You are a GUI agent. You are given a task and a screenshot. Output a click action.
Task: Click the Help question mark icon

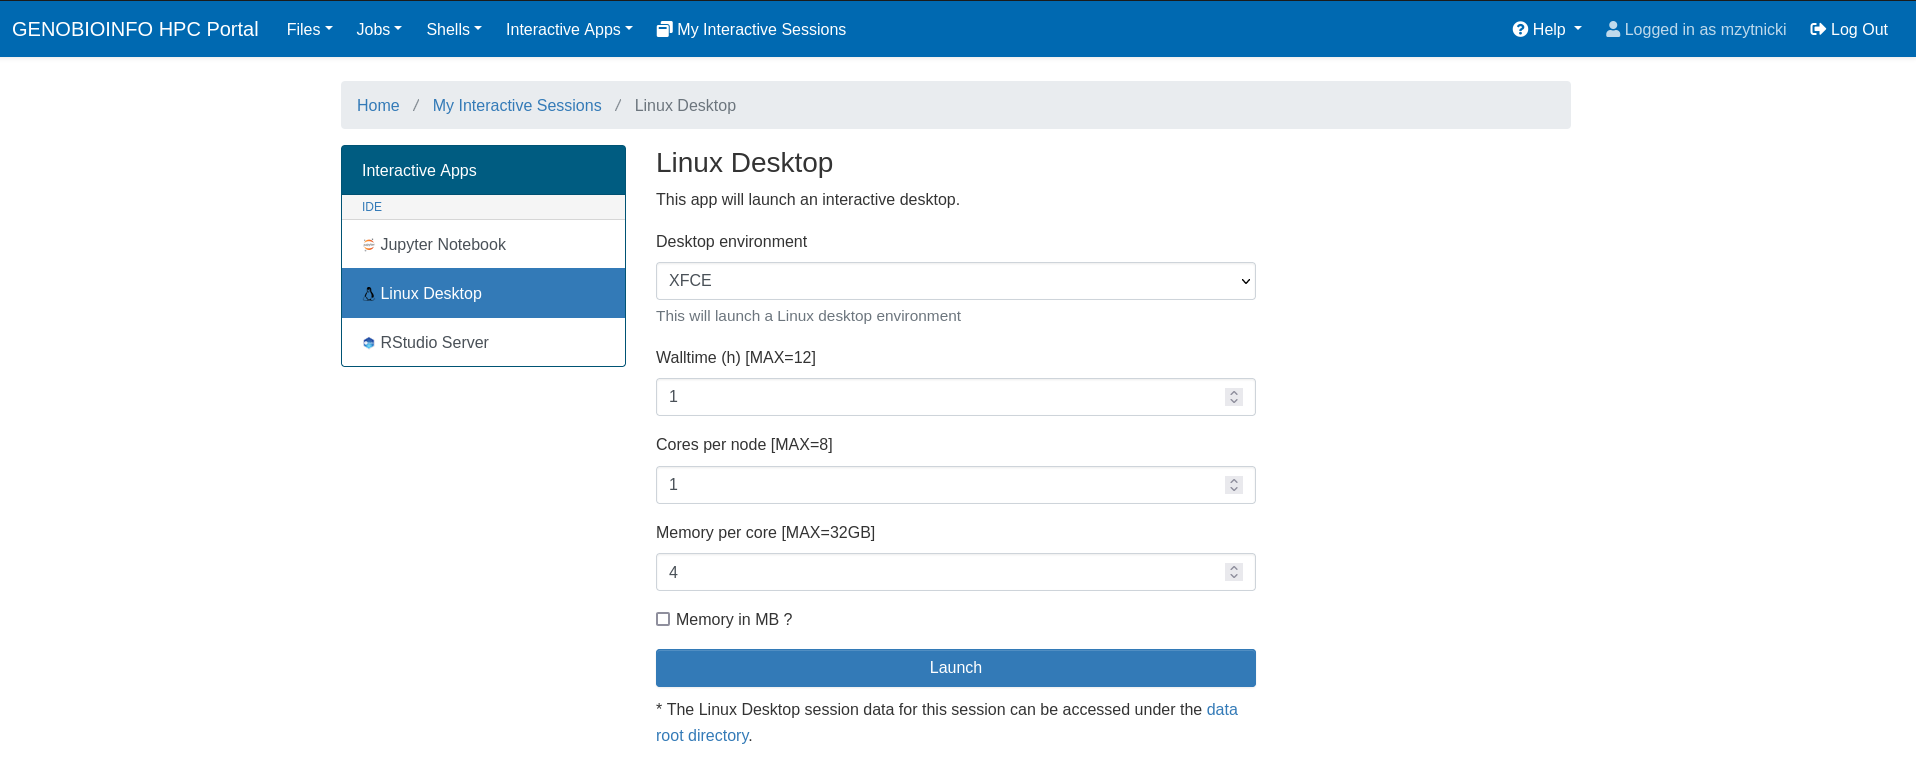[x=1520, y=29]
